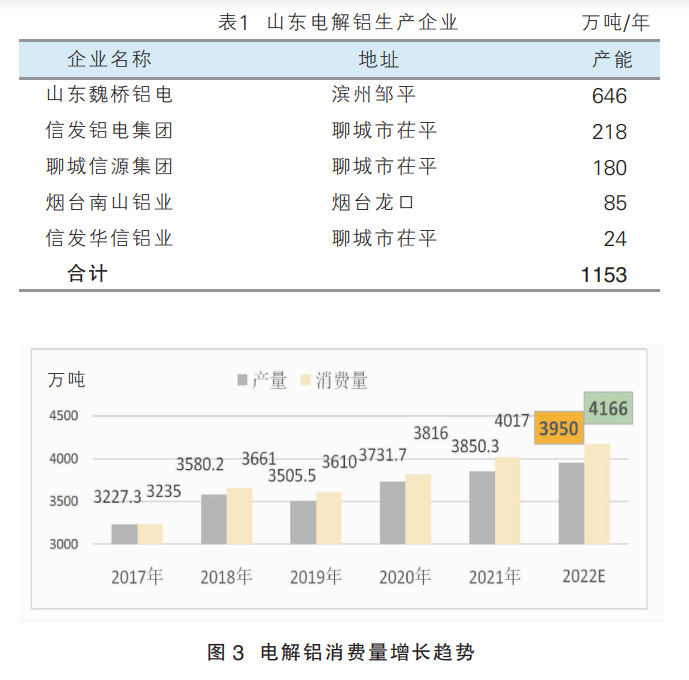Click the cream 2017年 consumption bar
Image resolution: width=689 pixels, height=680 pixels.
[x=150, y=534]
